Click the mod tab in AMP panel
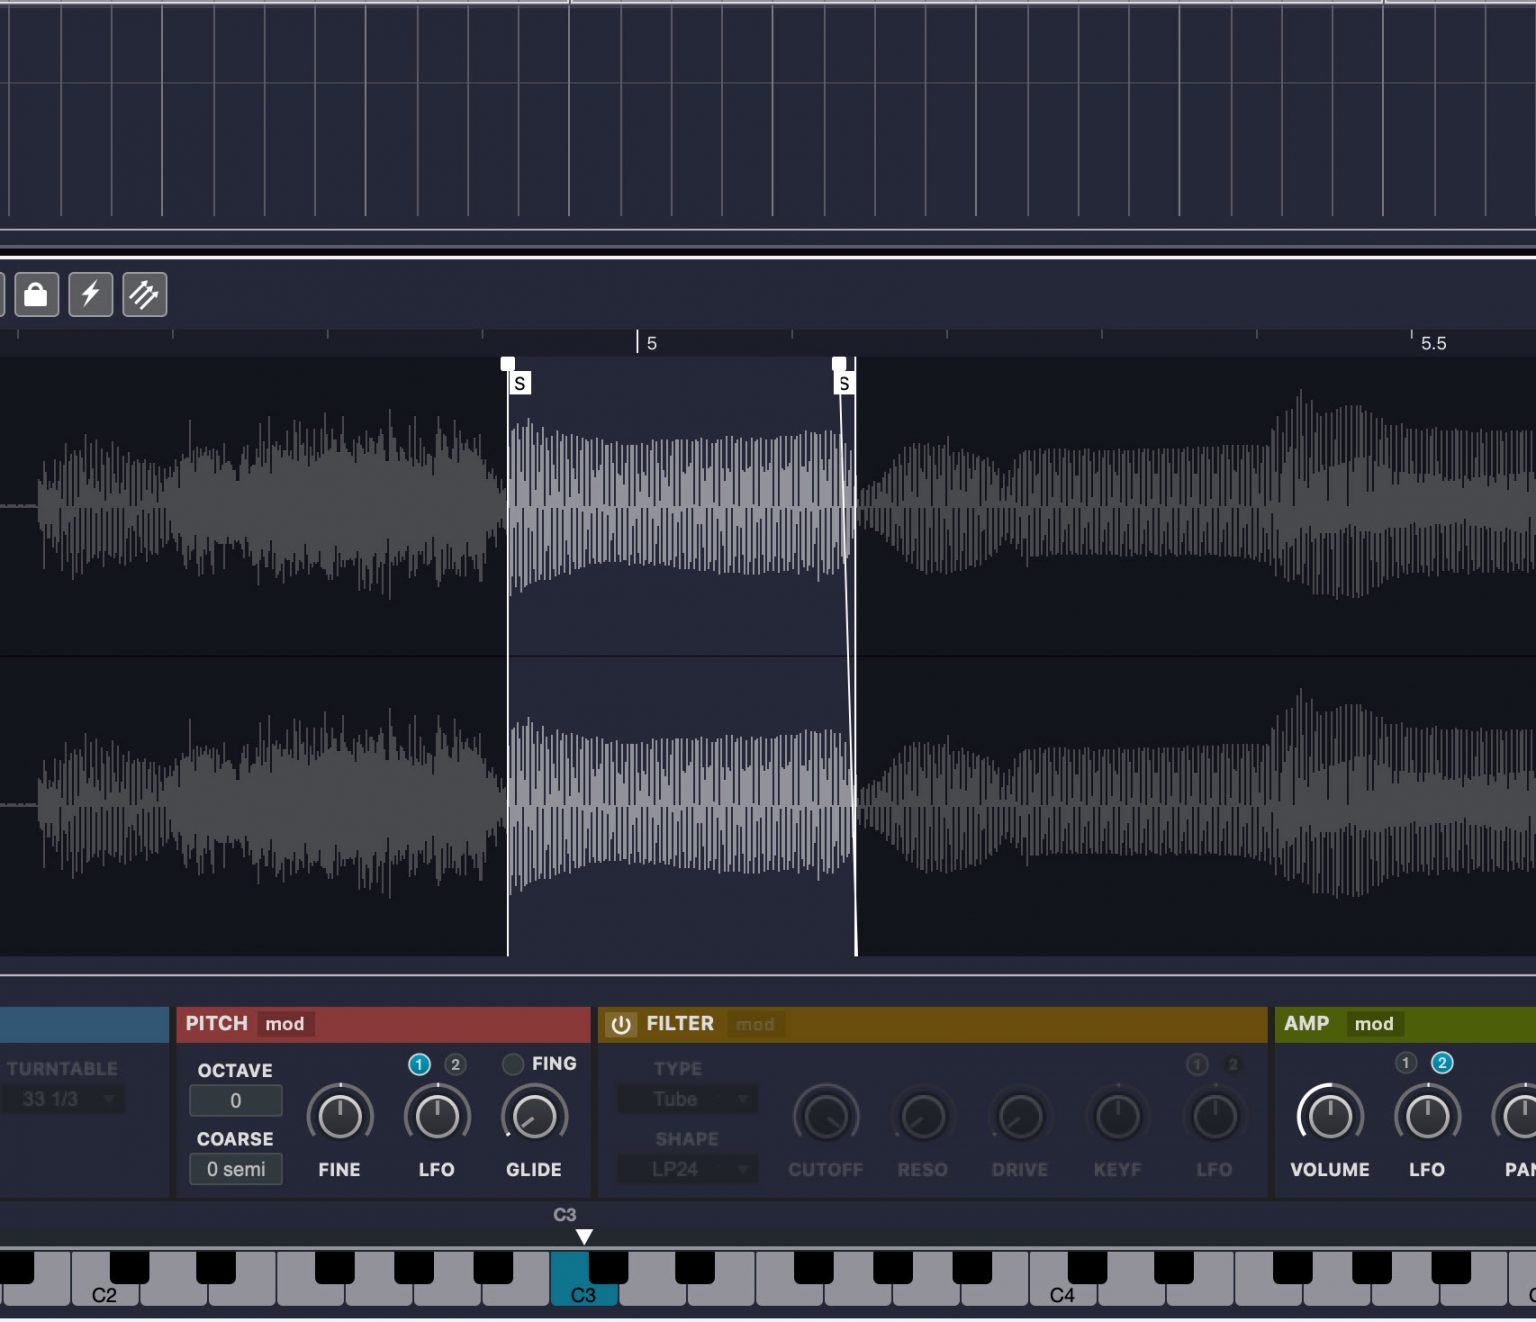The height and width of the screenshot is (1322, 1536). [1374, 1024]
